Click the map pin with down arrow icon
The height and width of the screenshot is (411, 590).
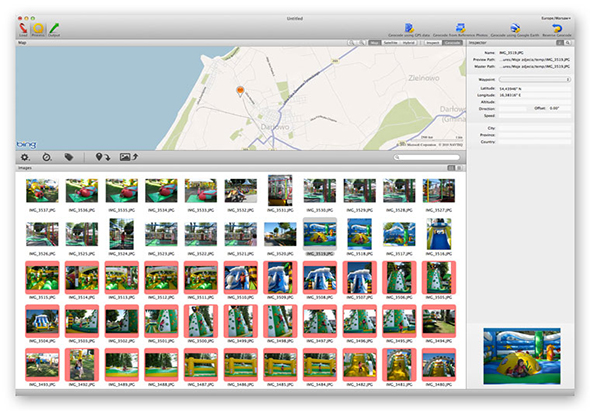click(x=103, y=157)
